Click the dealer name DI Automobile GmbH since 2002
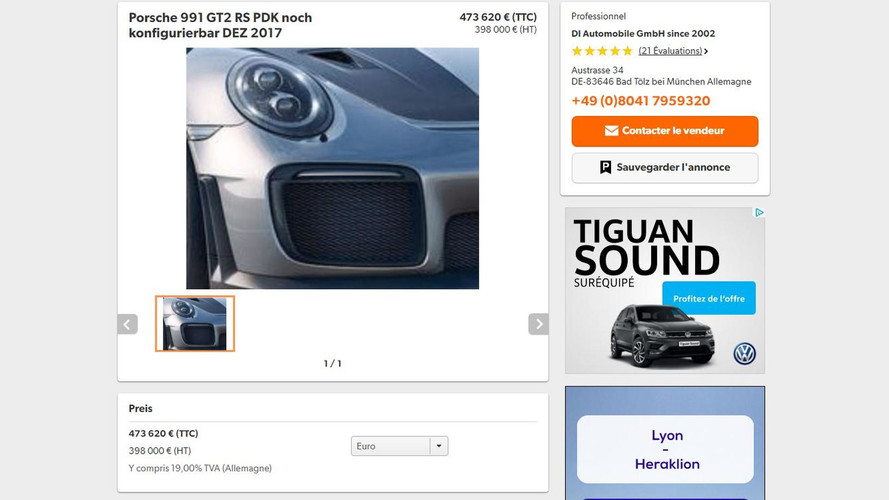889x500 pixels. pos(643,33)
